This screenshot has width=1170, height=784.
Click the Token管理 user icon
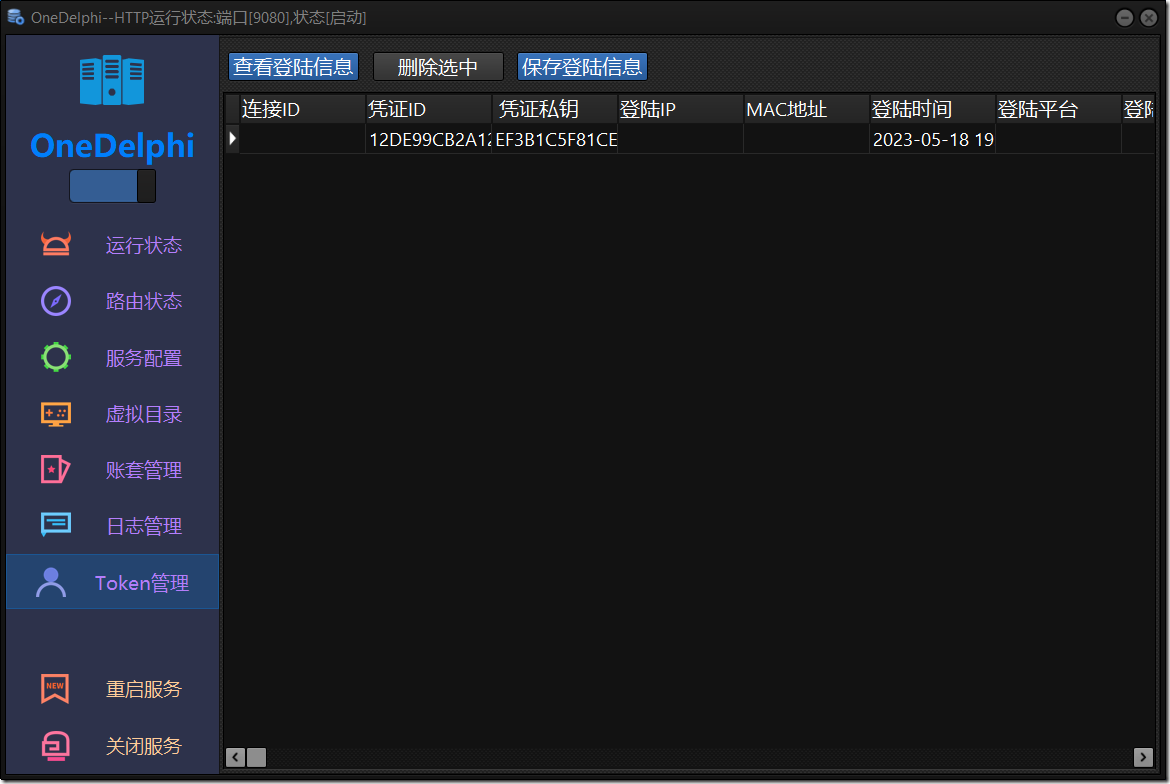click(51, 583)
